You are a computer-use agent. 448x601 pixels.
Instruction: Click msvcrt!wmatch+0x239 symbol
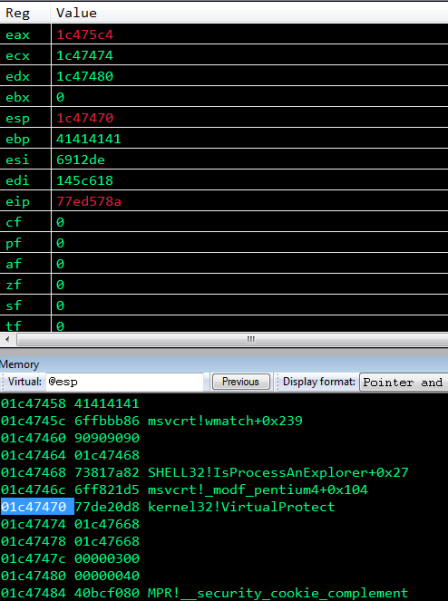pos(225,421)
